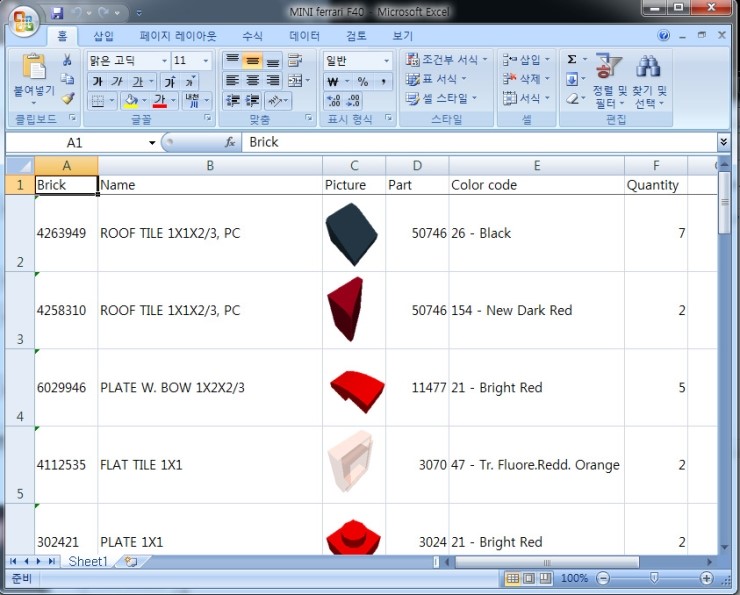
Task: Click the AutoSum sigma icon
Action: (572, 59)
